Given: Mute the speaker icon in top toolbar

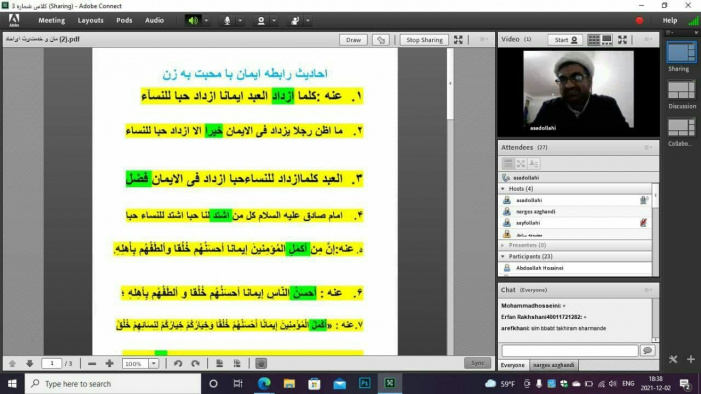Looking at the screenshot, I should click(193, 21).
